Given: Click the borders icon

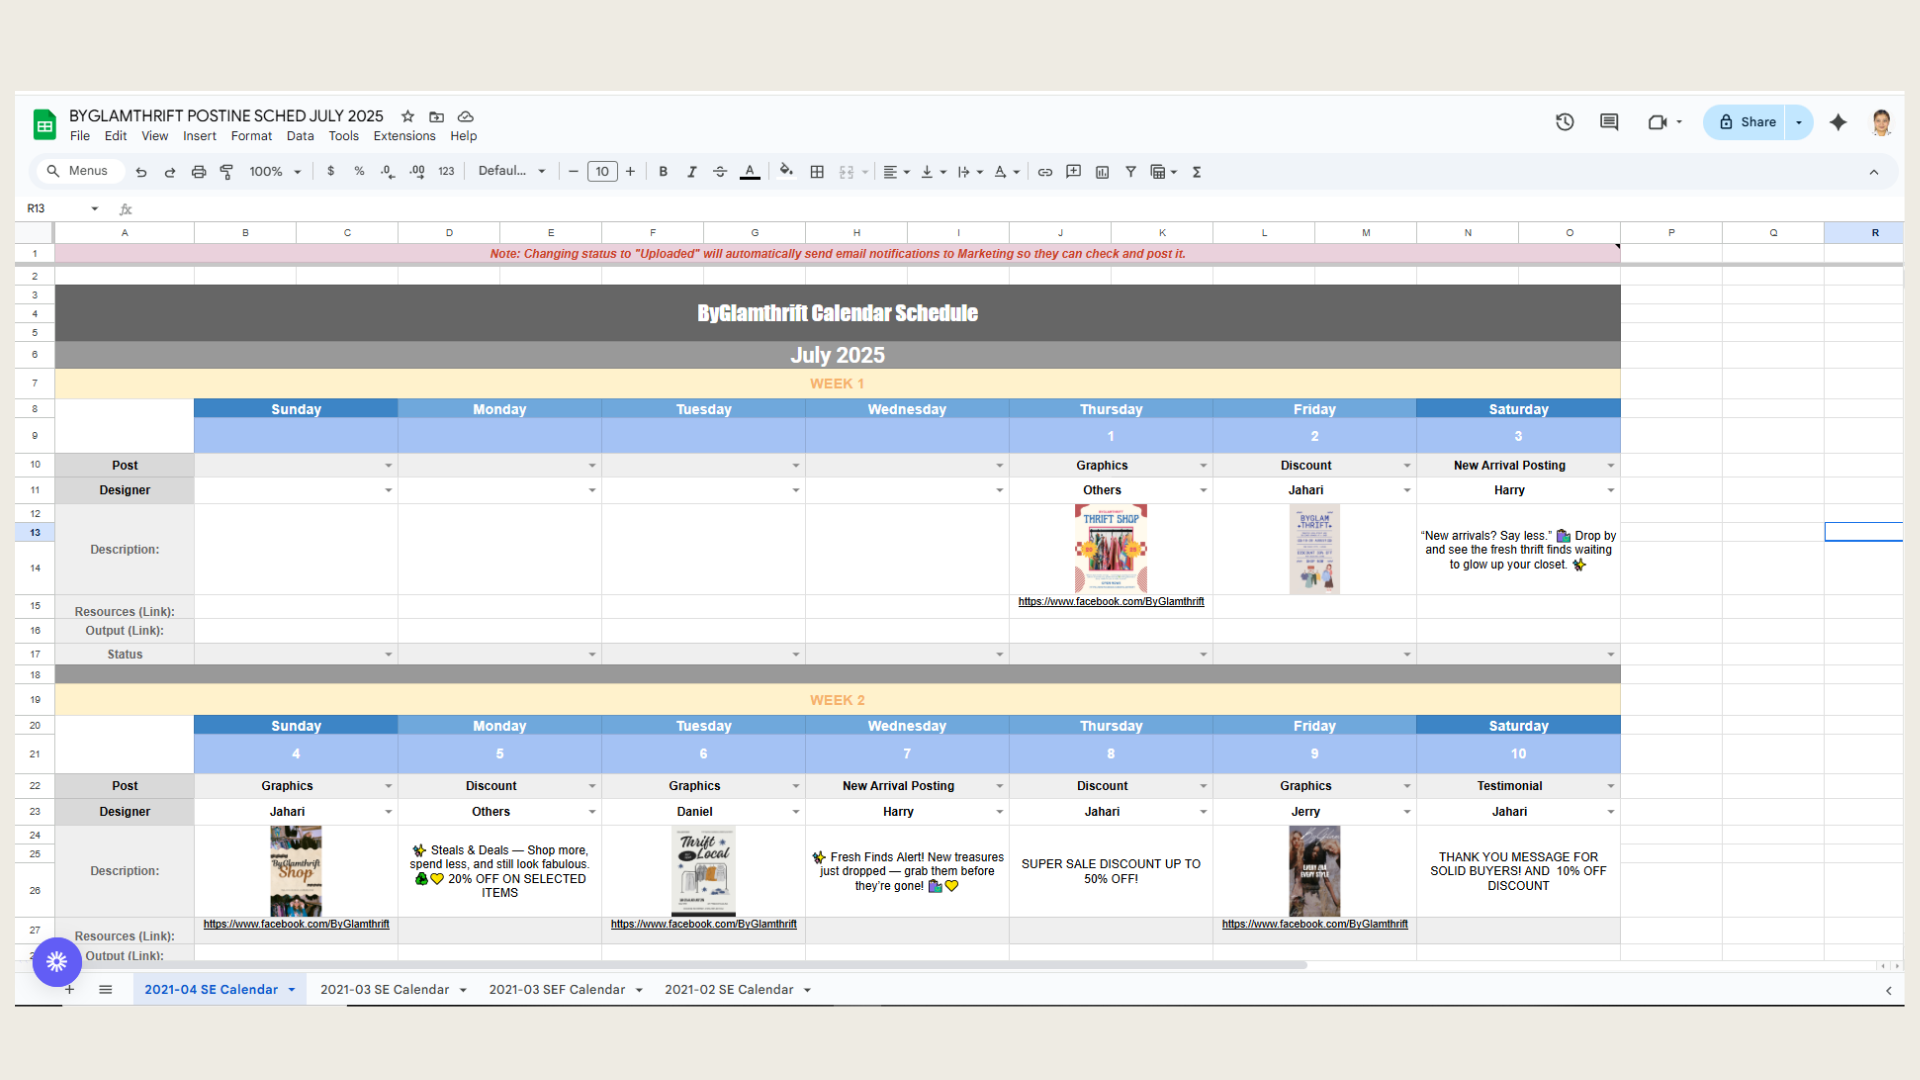Looking at the screenshot, I should (817, 172).
